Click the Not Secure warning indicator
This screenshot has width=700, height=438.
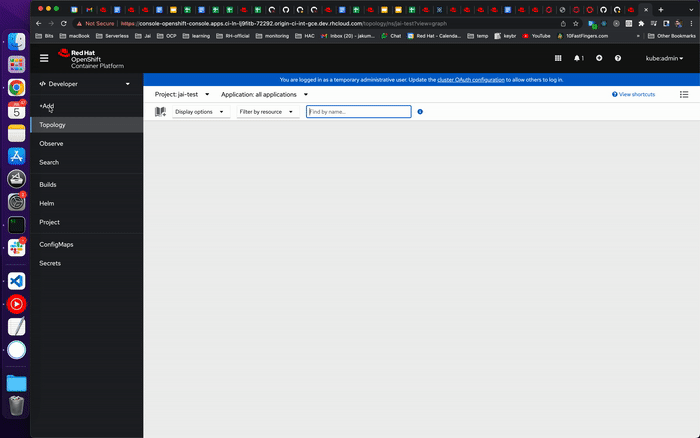click(x=96, y=23)
